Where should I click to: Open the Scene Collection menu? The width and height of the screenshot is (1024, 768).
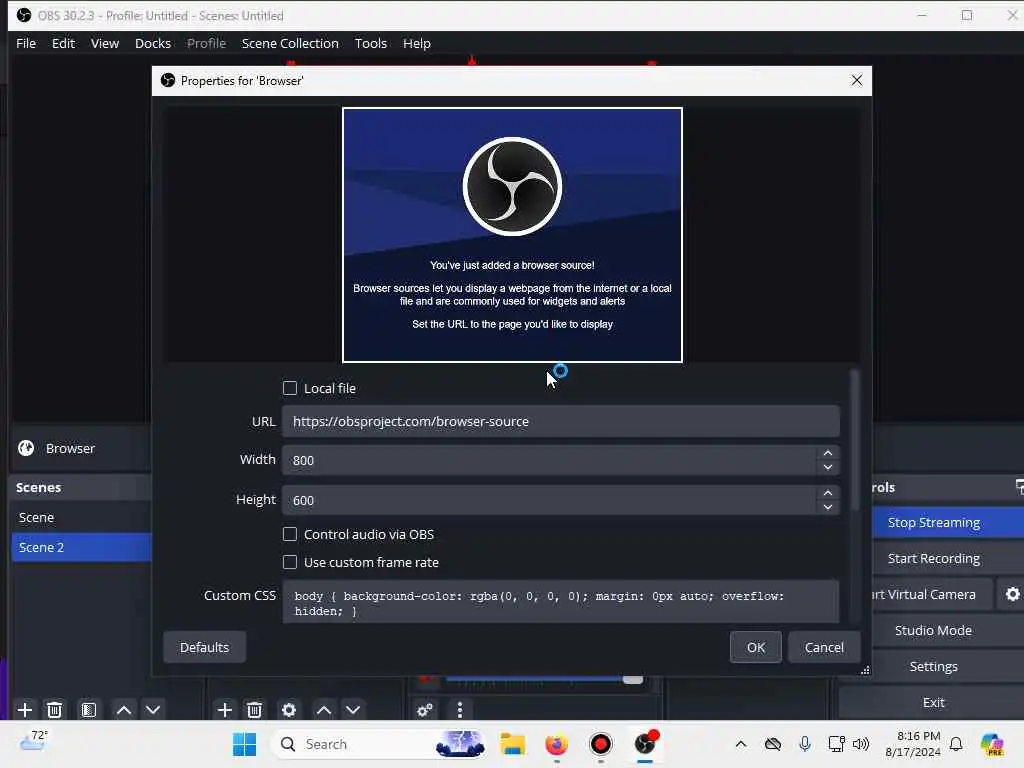[x=290, y=43]
